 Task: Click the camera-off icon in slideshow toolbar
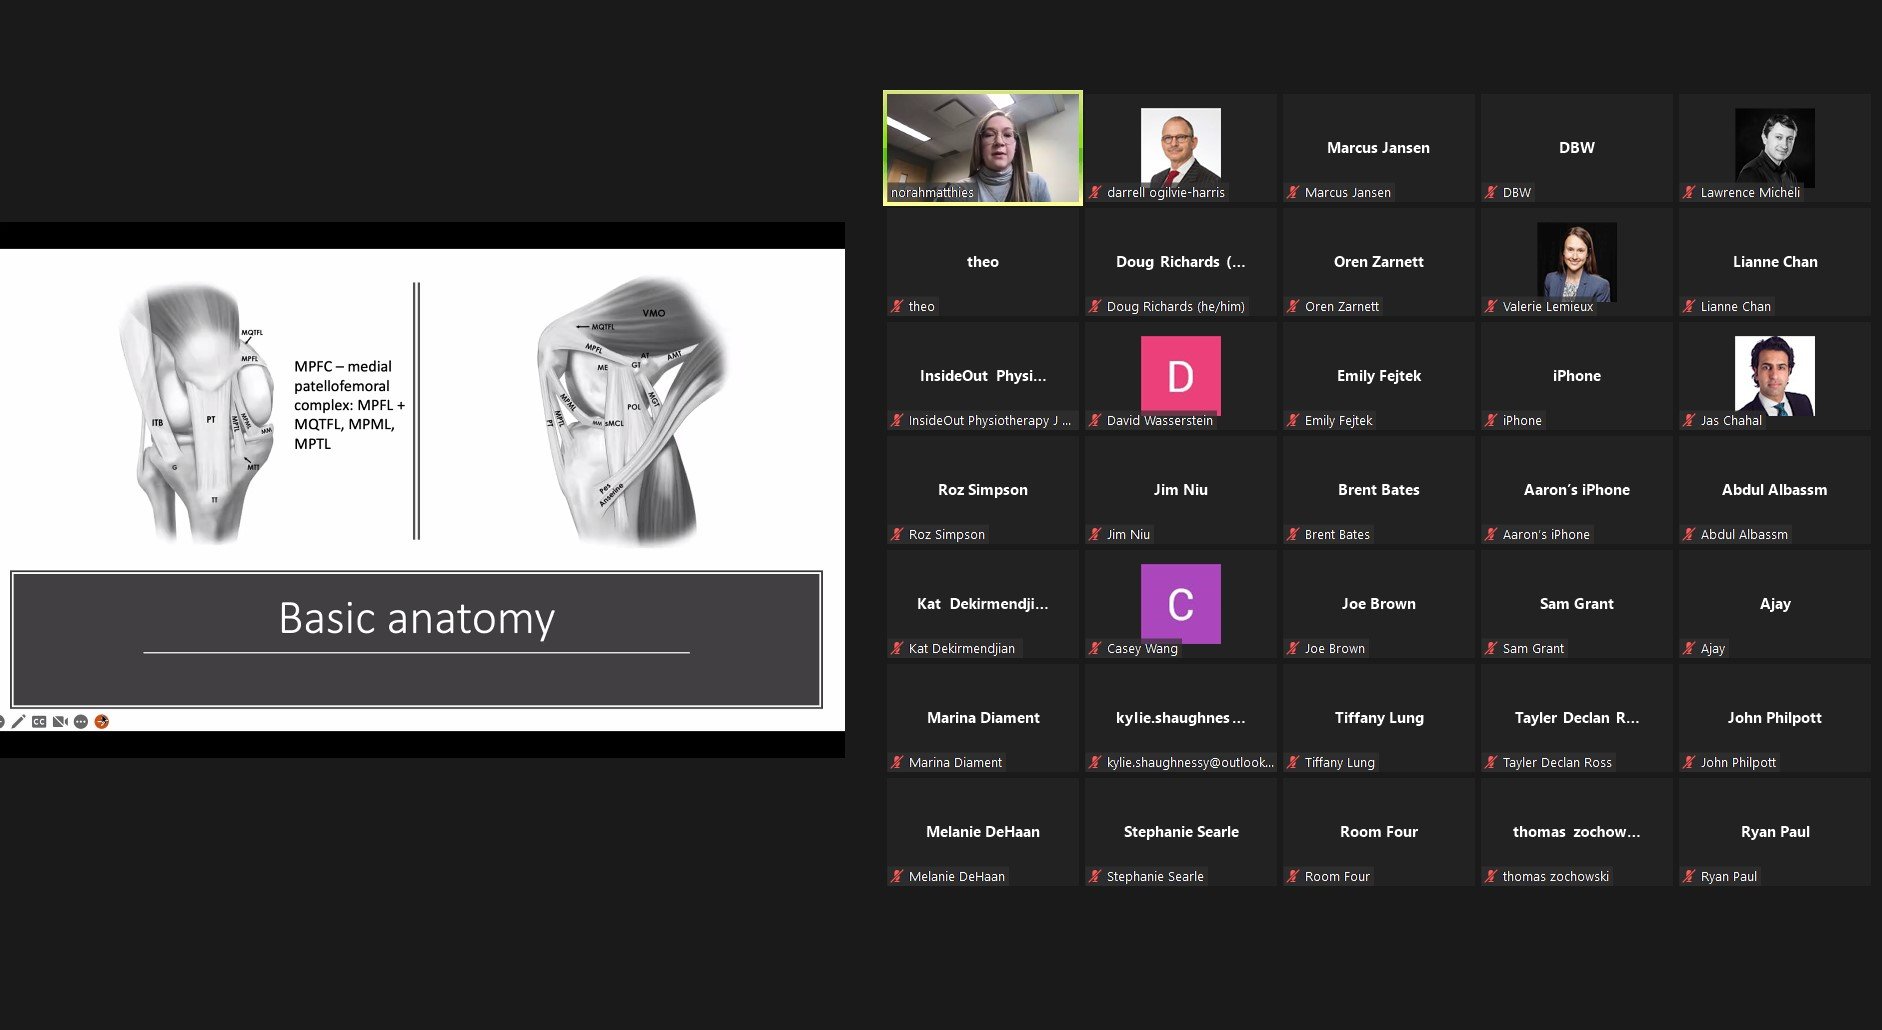coord(60,721)
